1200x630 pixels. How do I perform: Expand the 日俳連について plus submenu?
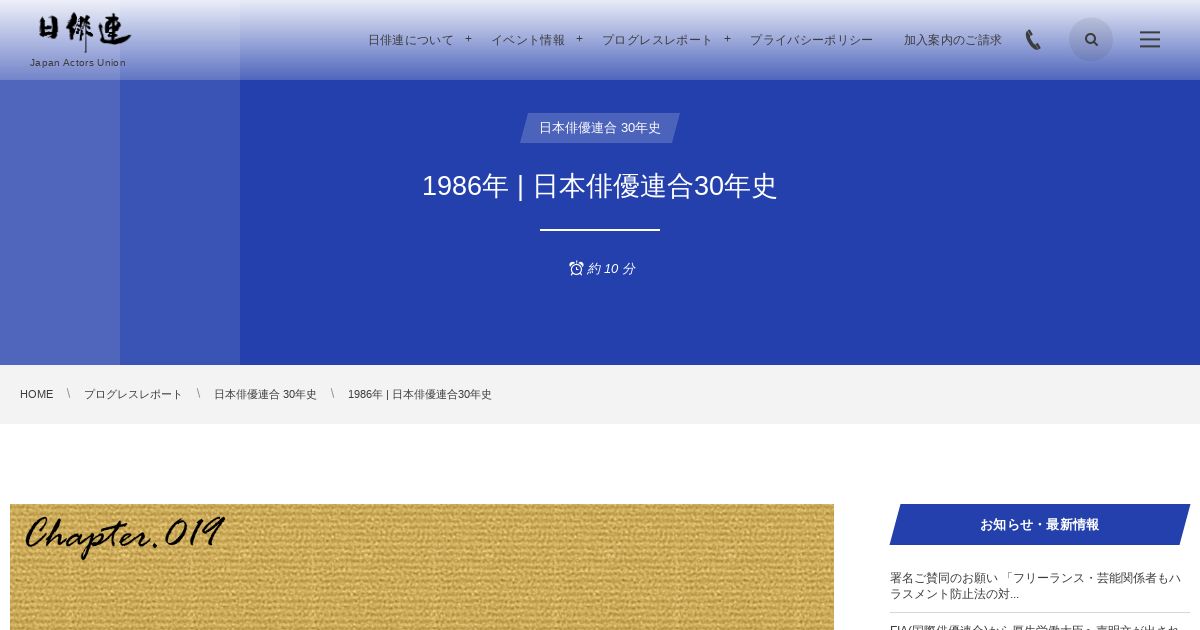point(468,39)
